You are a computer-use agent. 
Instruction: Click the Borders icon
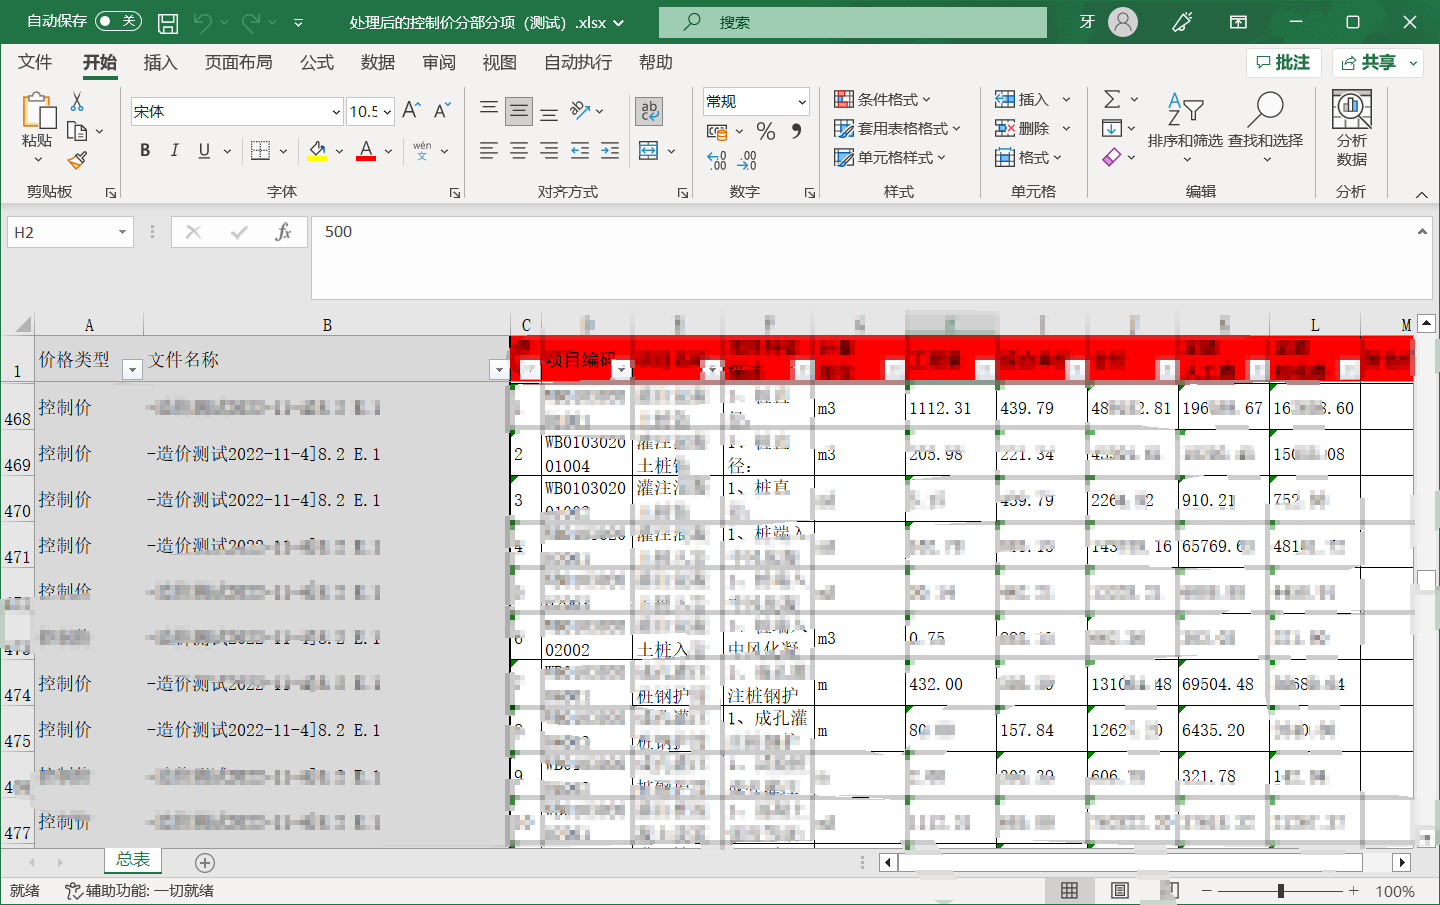coord(261,150)
